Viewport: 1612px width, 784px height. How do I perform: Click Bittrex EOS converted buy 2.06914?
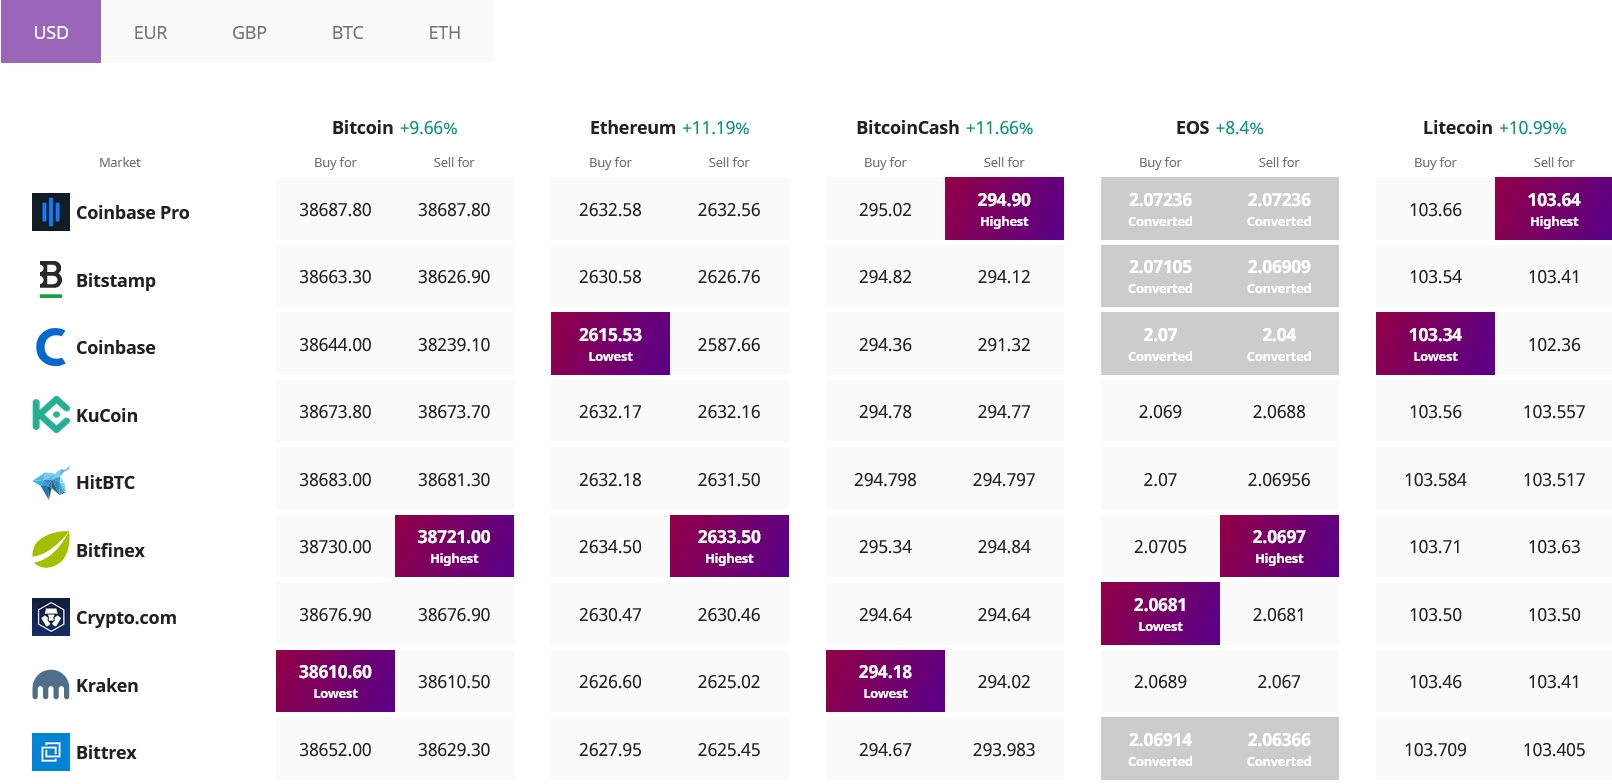click(x=1160, y=749)
